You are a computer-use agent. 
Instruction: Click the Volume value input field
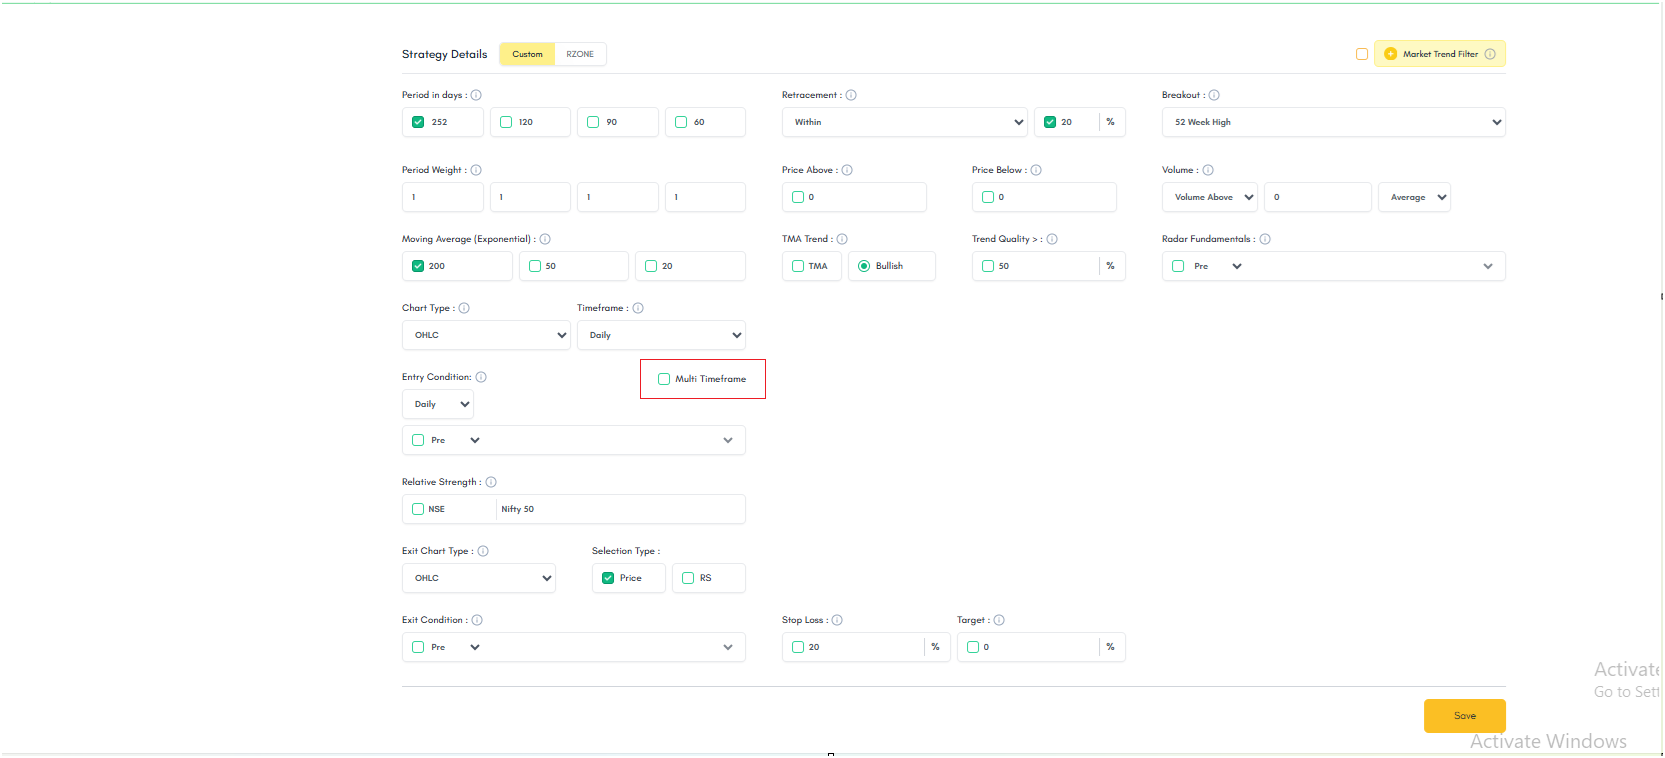tap(1317, 197)
